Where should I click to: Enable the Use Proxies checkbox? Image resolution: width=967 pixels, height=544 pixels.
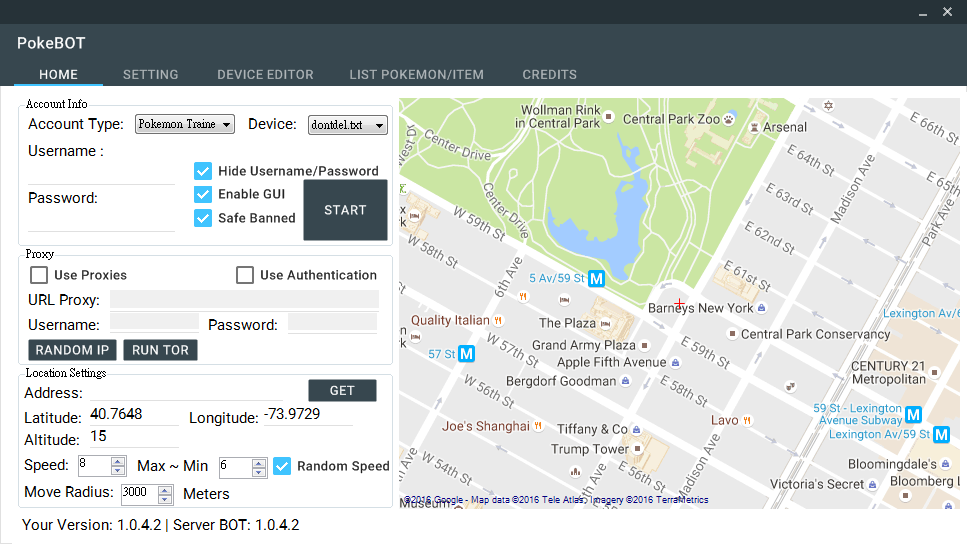tap(39, 275)
